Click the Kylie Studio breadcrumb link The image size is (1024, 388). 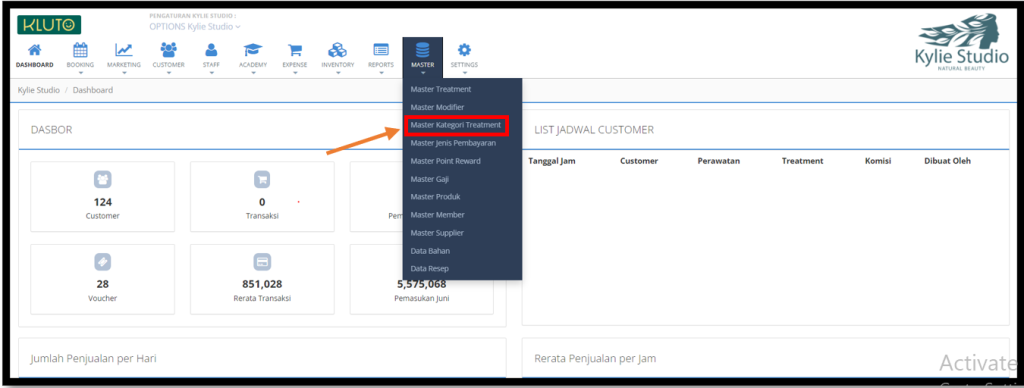(x=39, y=89)
